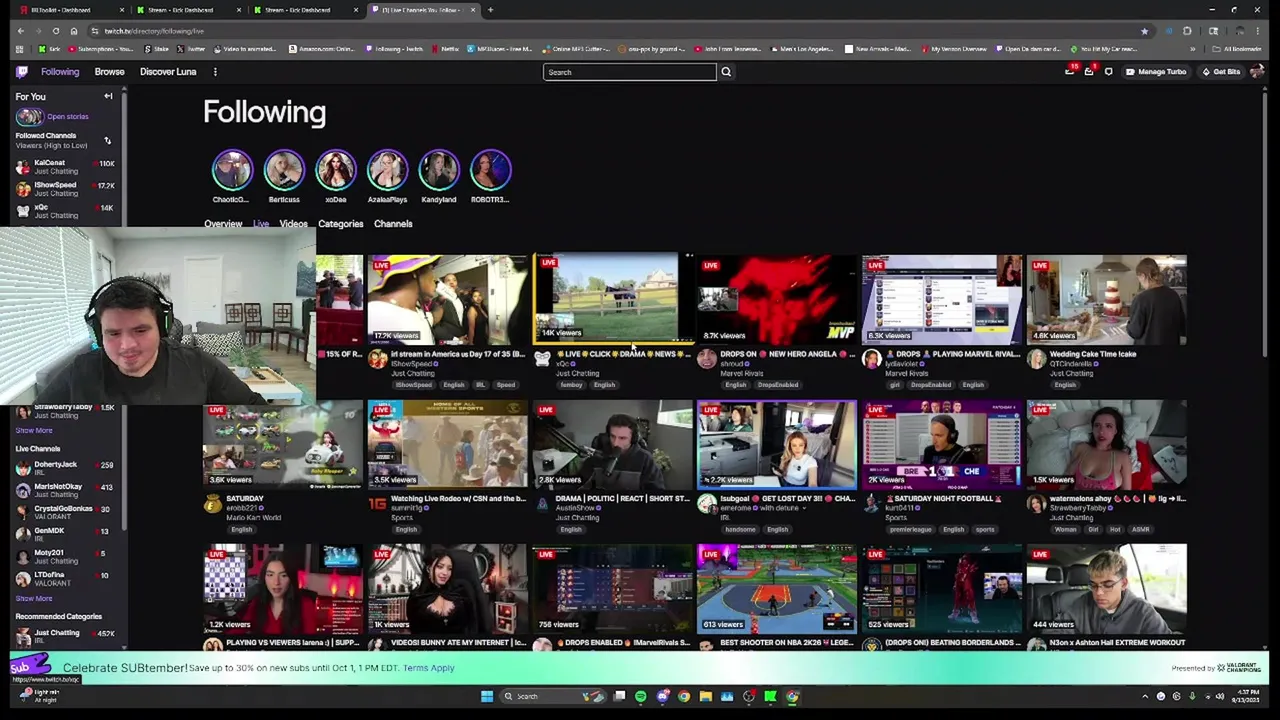Click Show More under Live Channels
The image size is (1280, 720).
pyautogui.click(x=34, y=598)
